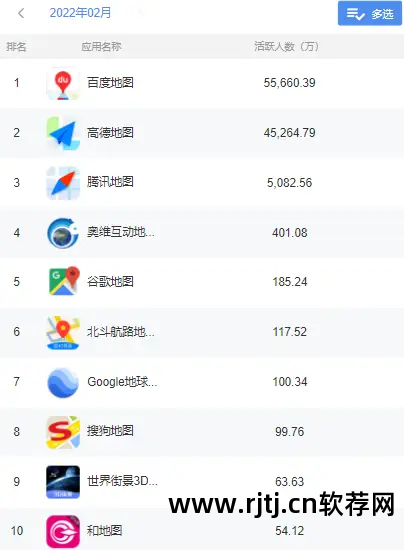The height and width of the screenshot is (550, 404).
Task: Click the 排名 column header
Action: tap(16, 46)
